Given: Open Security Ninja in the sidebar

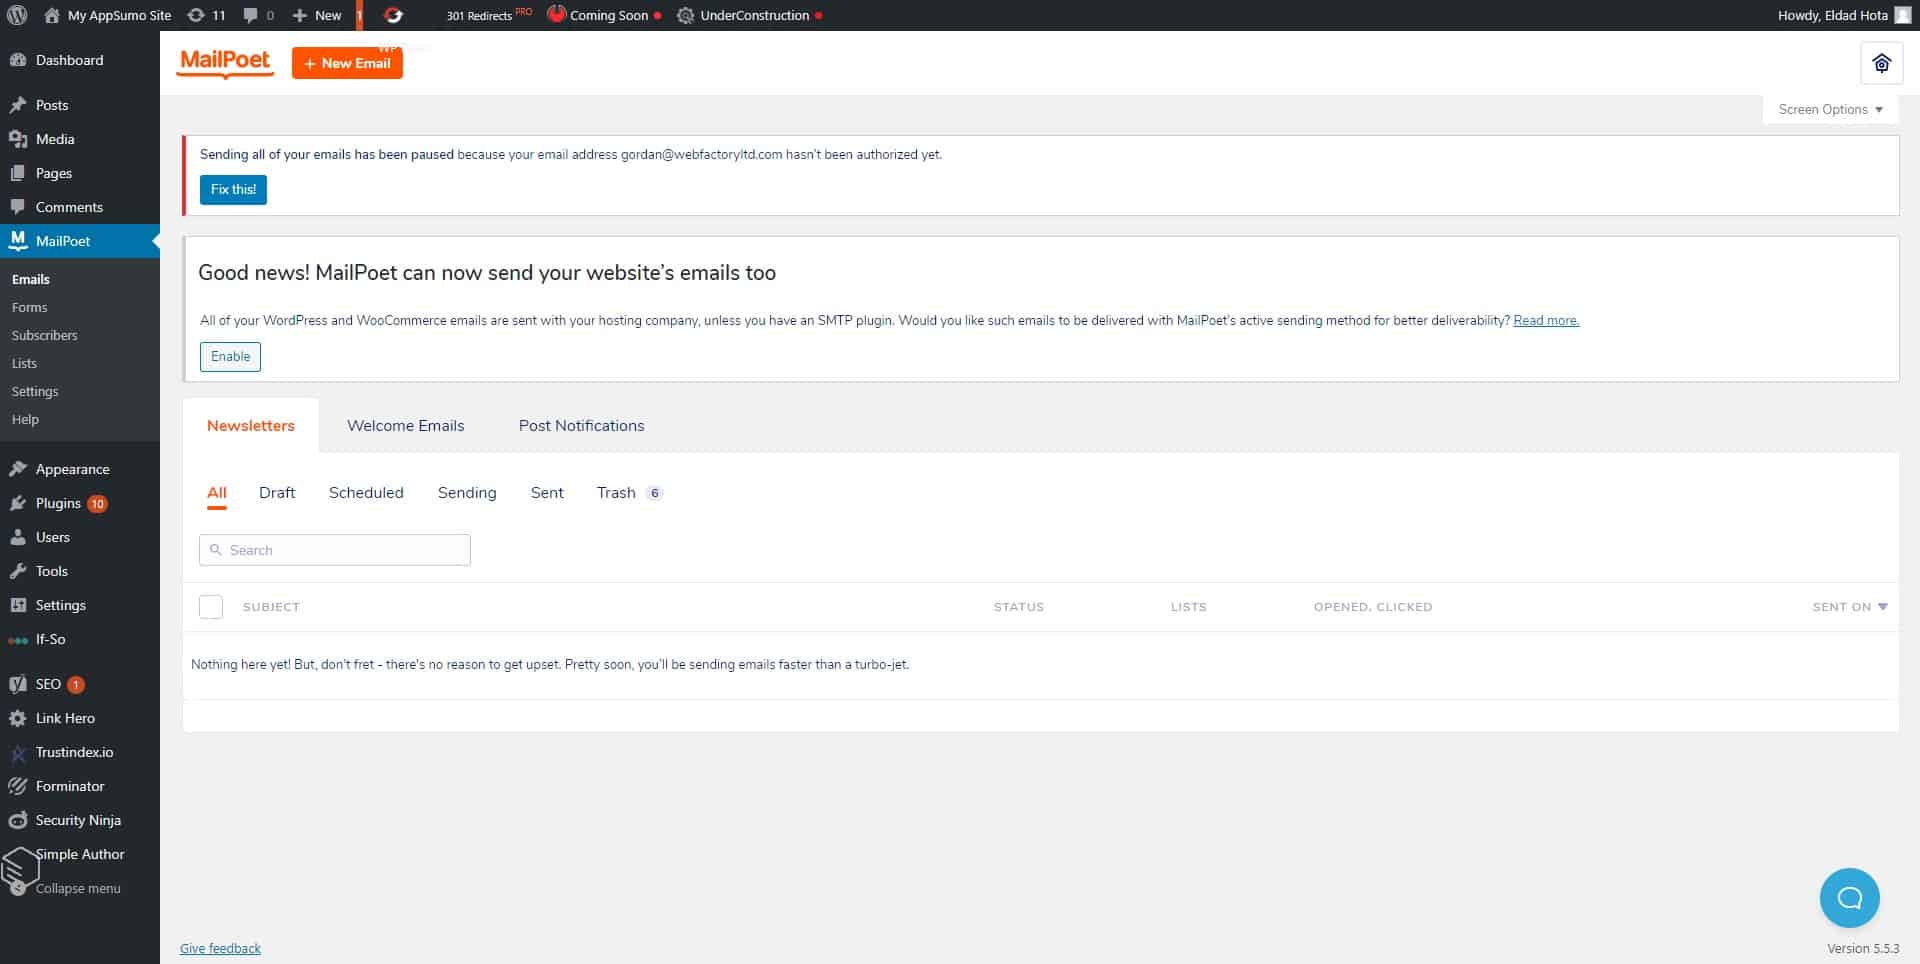Looking at the screenshot, I should [x=80, y=820].
